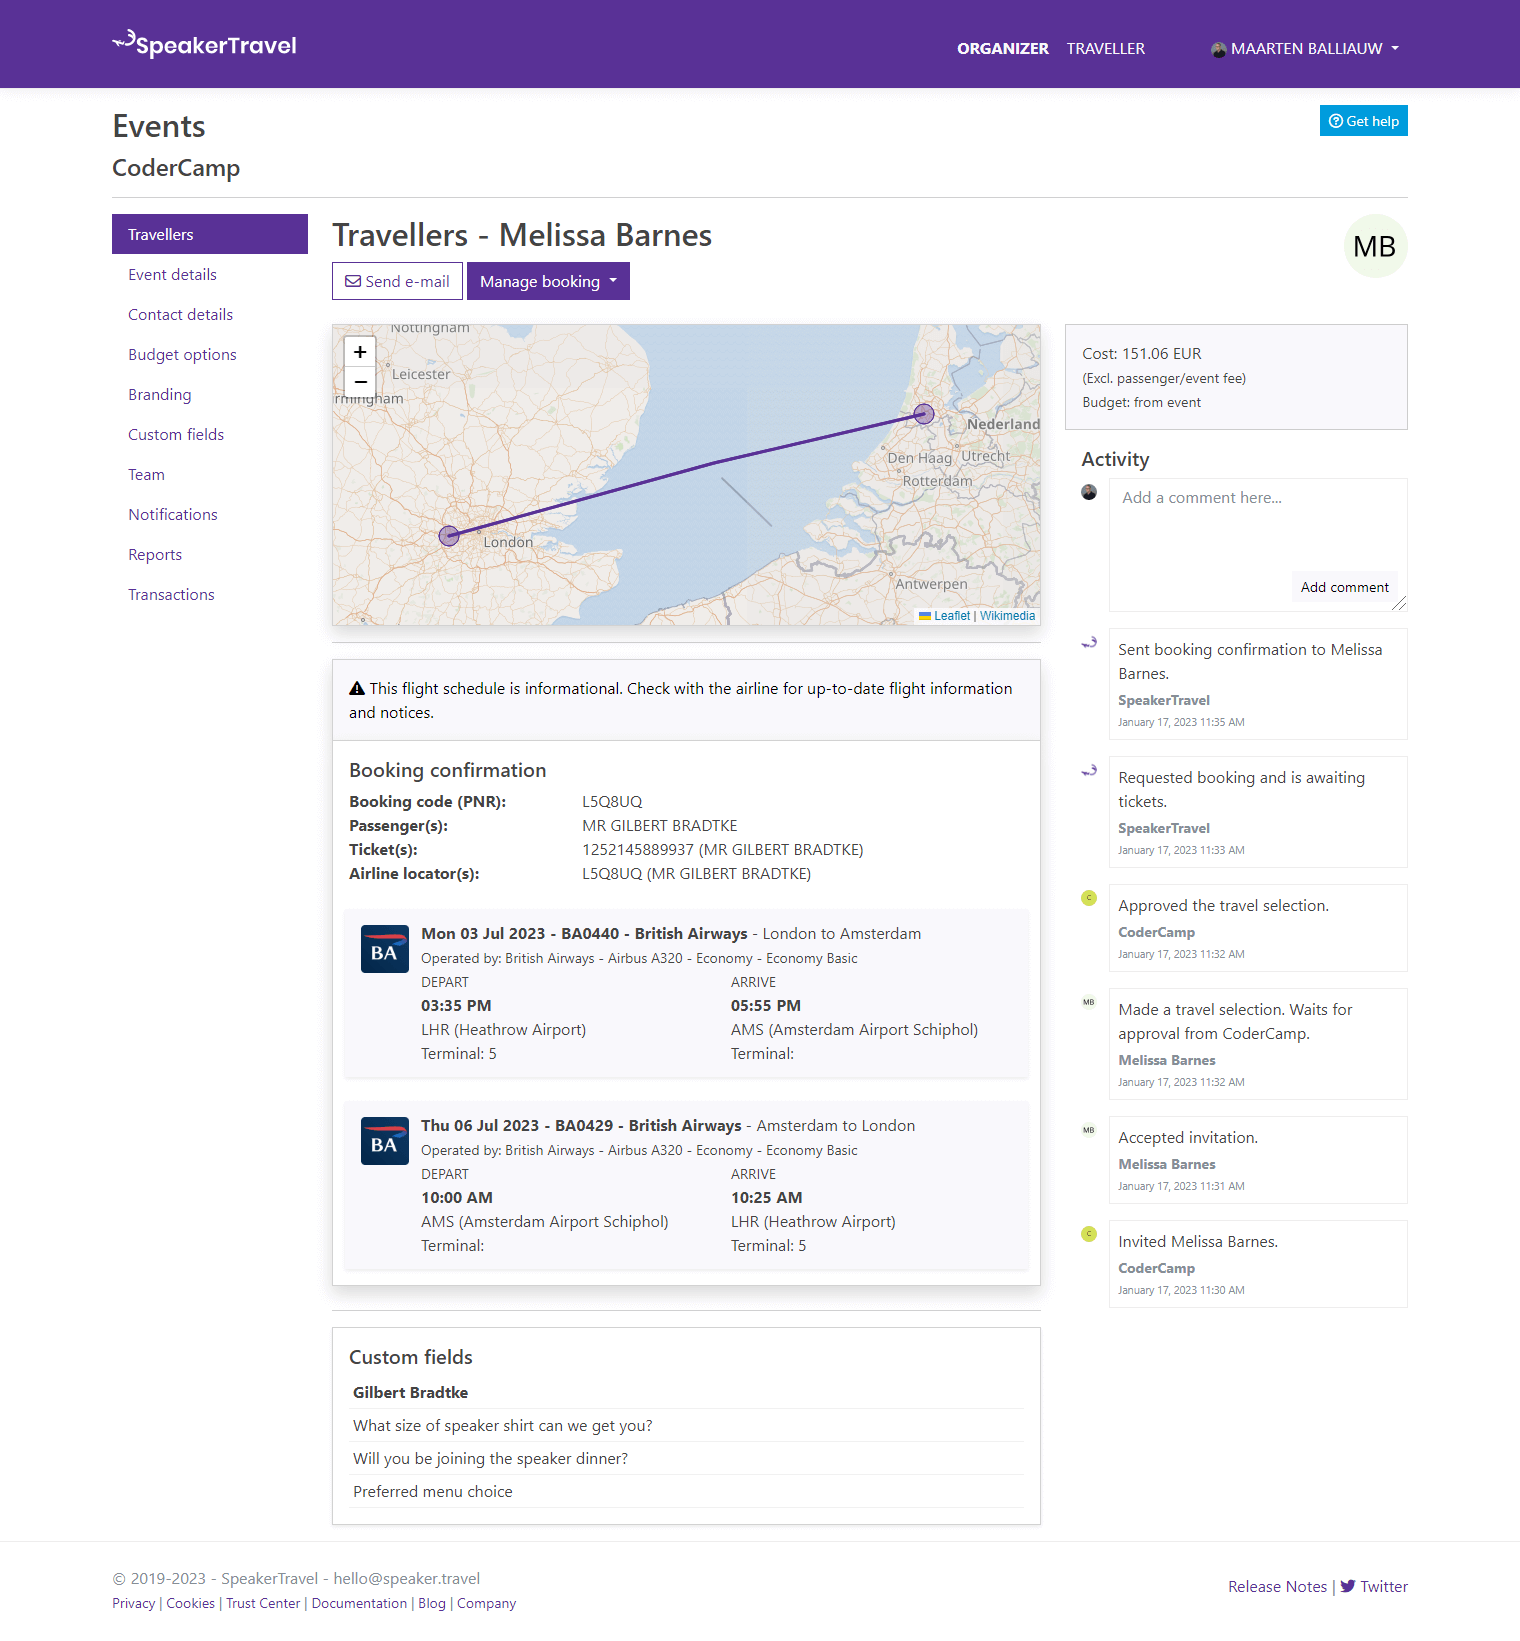Click the Send e-mail button
Image resolution: width=1520 pixels, height=1641 pixels.
tap(397, 281)
